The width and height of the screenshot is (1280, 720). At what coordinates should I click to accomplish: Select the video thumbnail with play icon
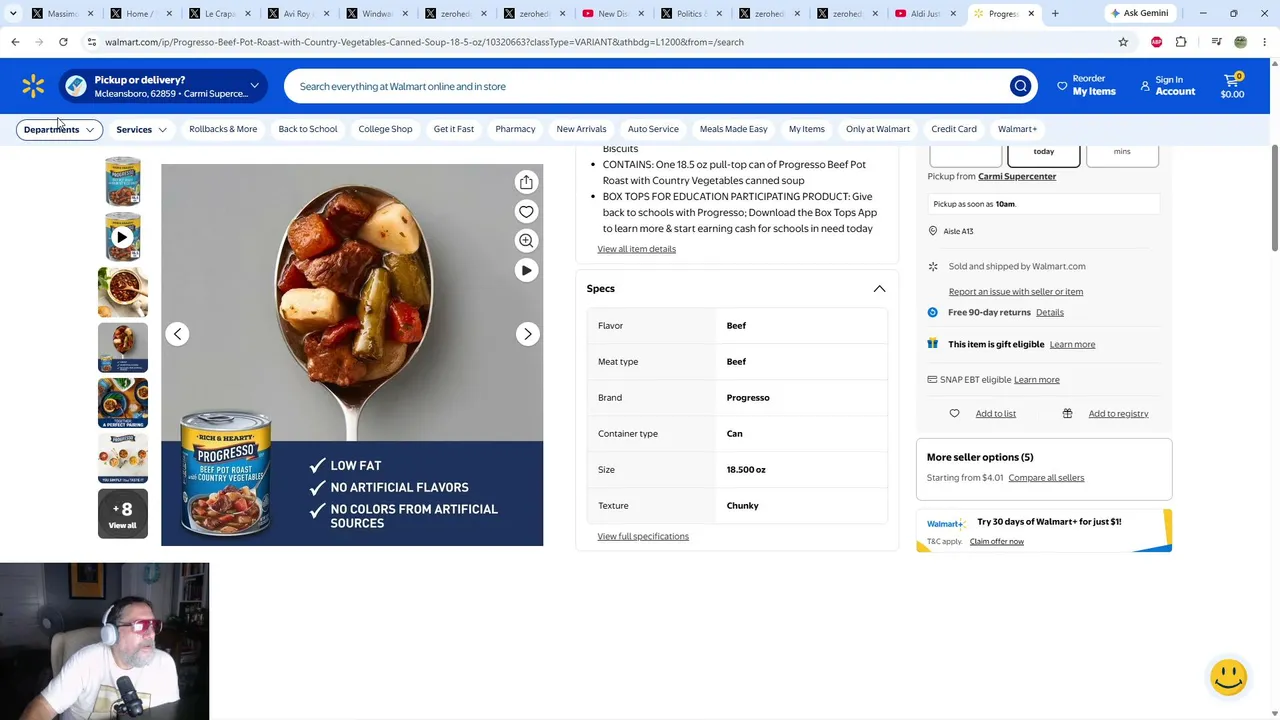(x=123, y=237)
